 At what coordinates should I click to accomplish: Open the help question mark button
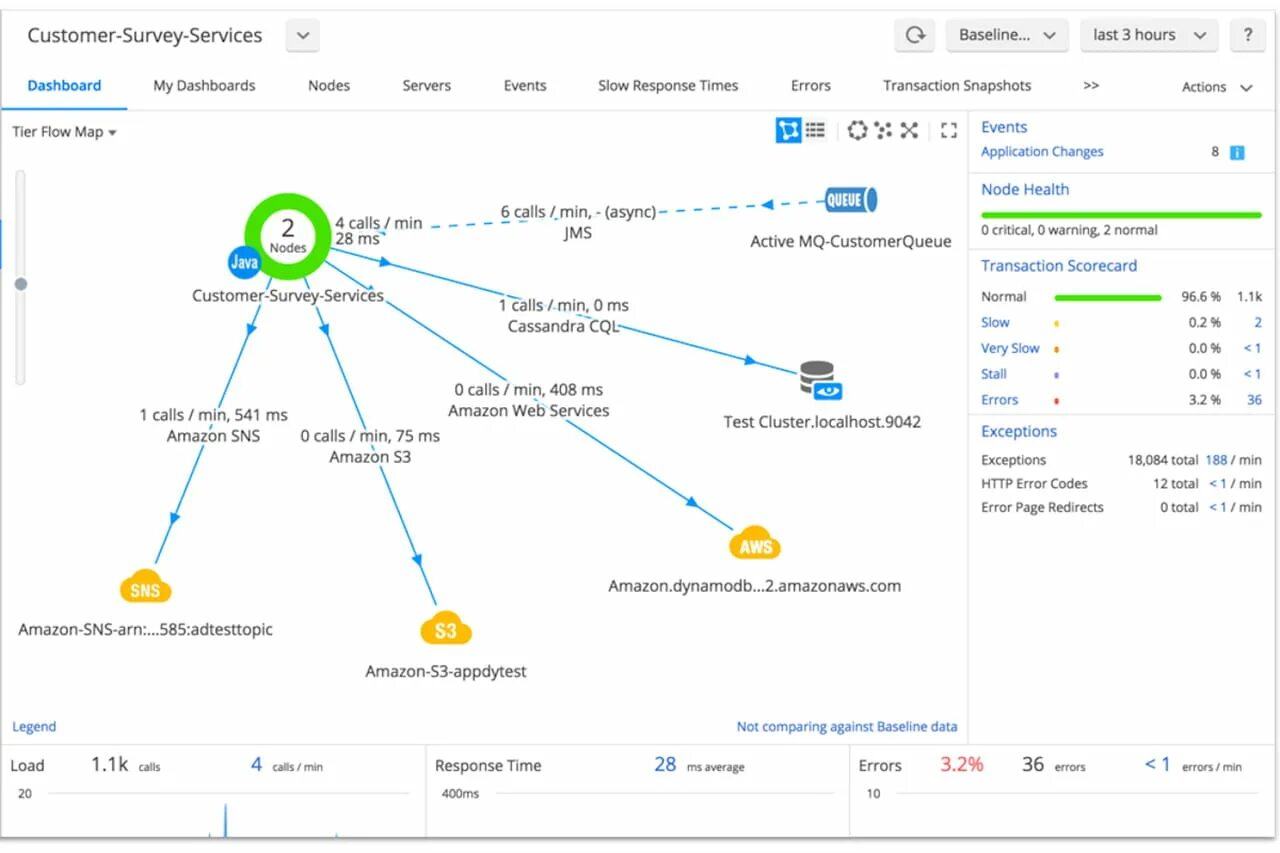(1247, 35)
